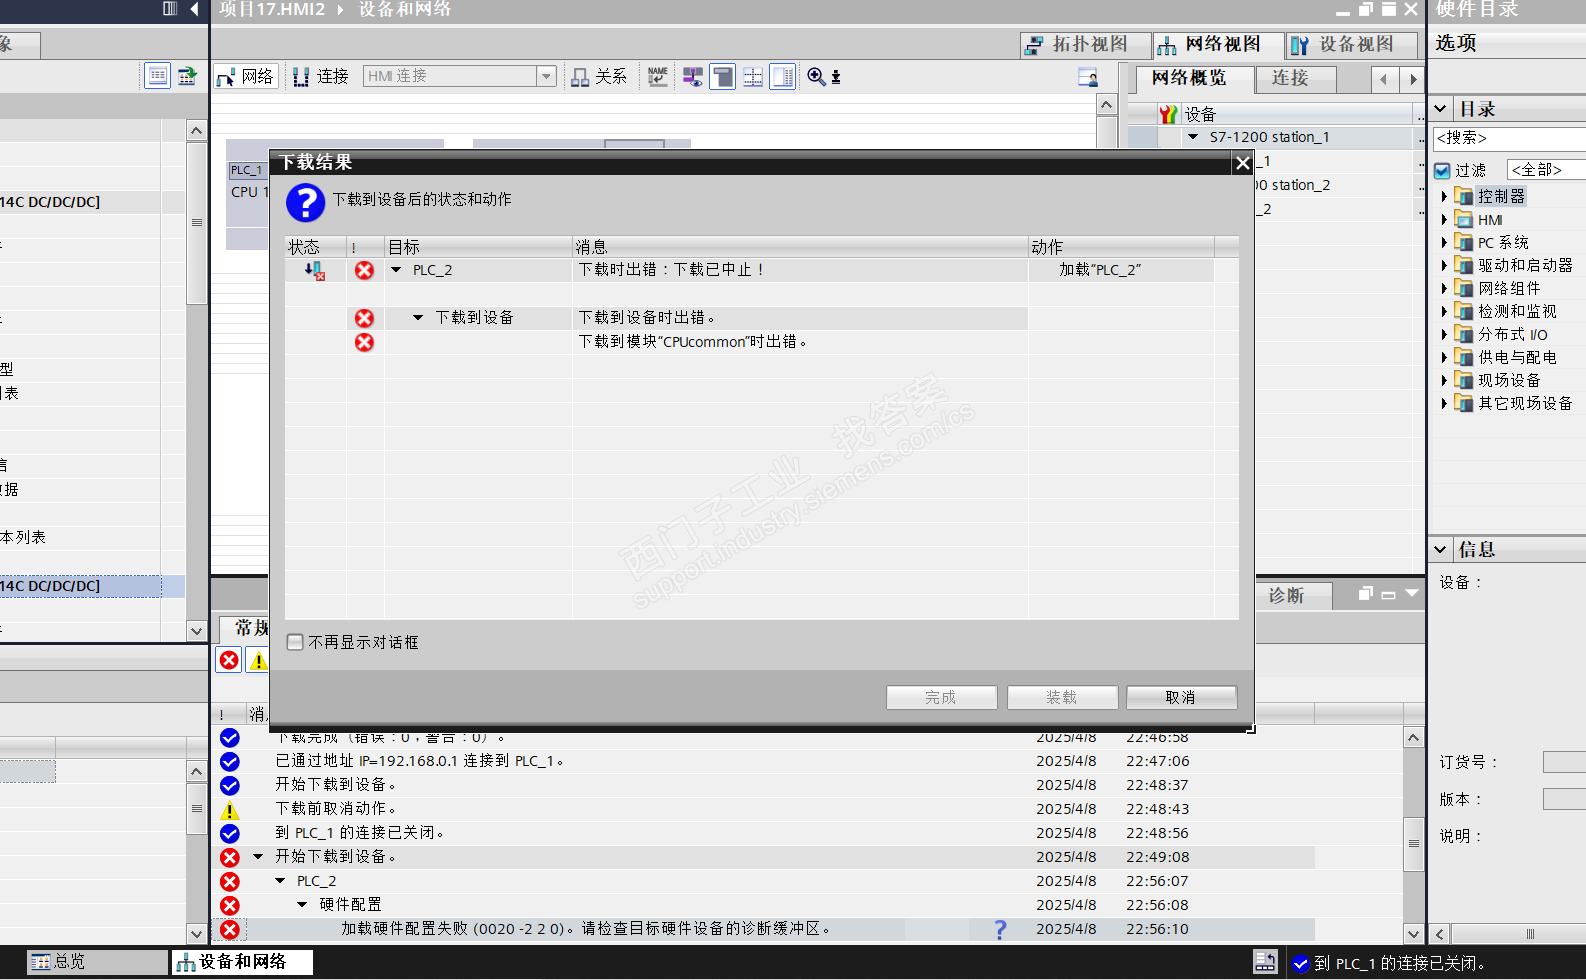Click the catalog <搜索> search field
Screen dimensions: 1586x980
pos(1509,138)
